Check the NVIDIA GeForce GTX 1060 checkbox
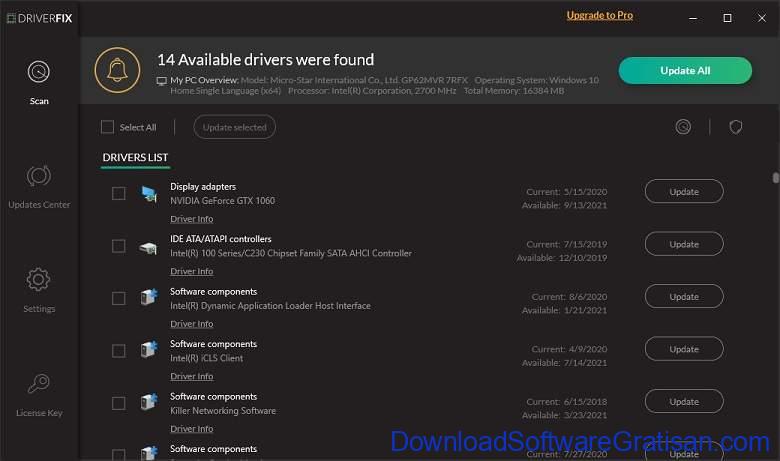Image resolution: width=780 pixels, height=461 pixels. (118, 193)
